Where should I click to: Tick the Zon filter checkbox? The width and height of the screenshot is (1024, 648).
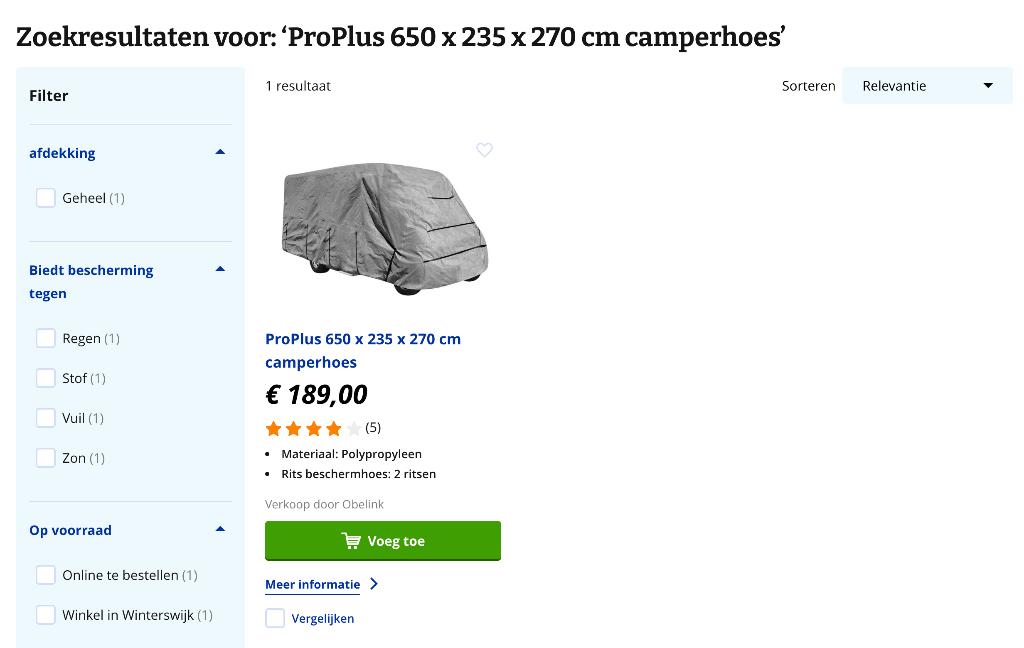[46, 458]
